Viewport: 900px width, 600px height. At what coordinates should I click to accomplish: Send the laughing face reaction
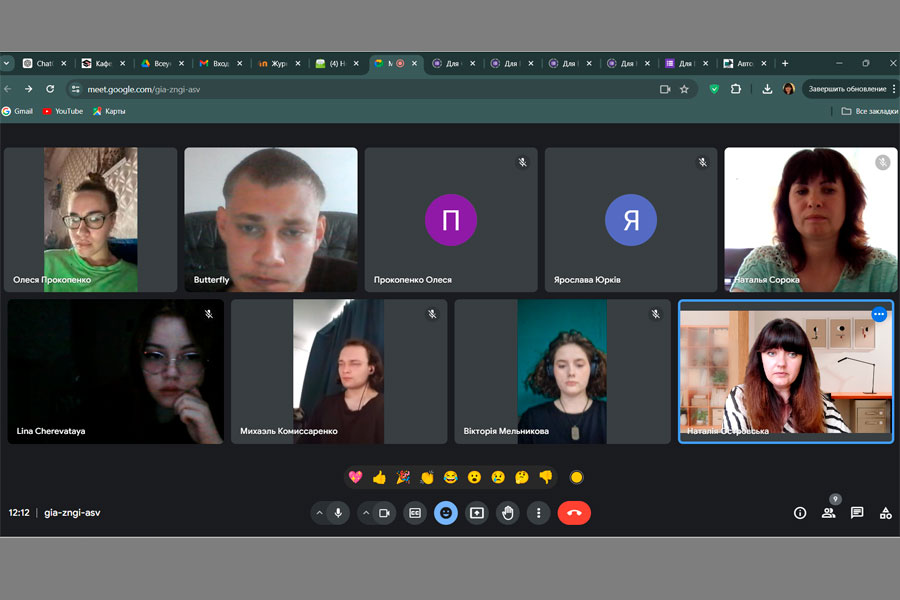(451, 477)
